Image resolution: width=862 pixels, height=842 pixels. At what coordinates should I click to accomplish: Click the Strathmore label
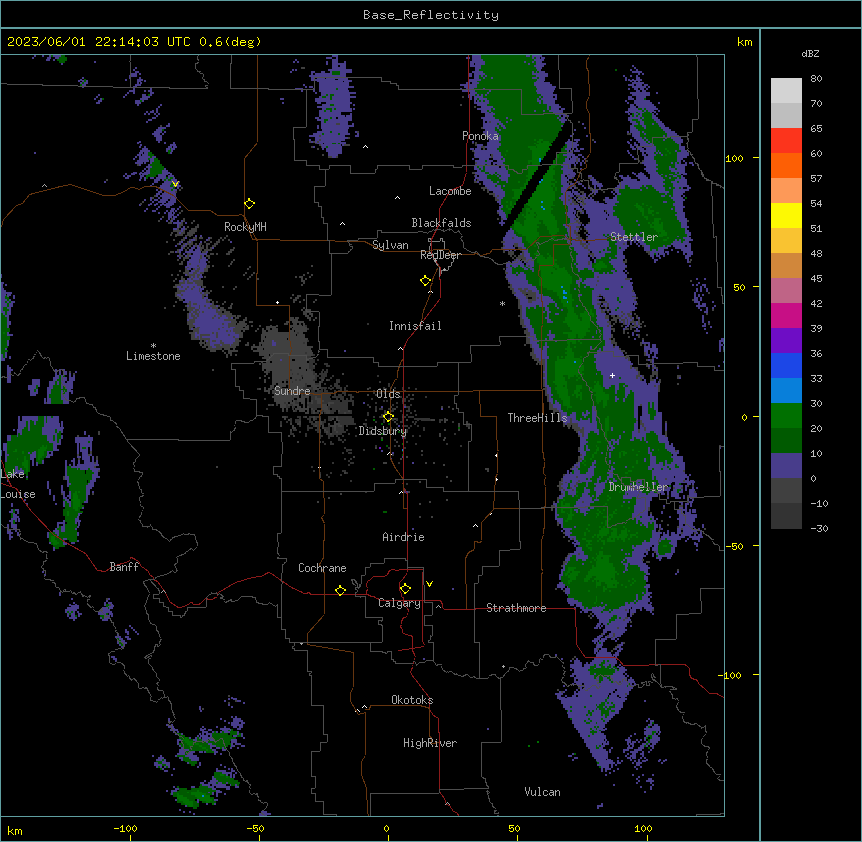click(x=516, y=608)
